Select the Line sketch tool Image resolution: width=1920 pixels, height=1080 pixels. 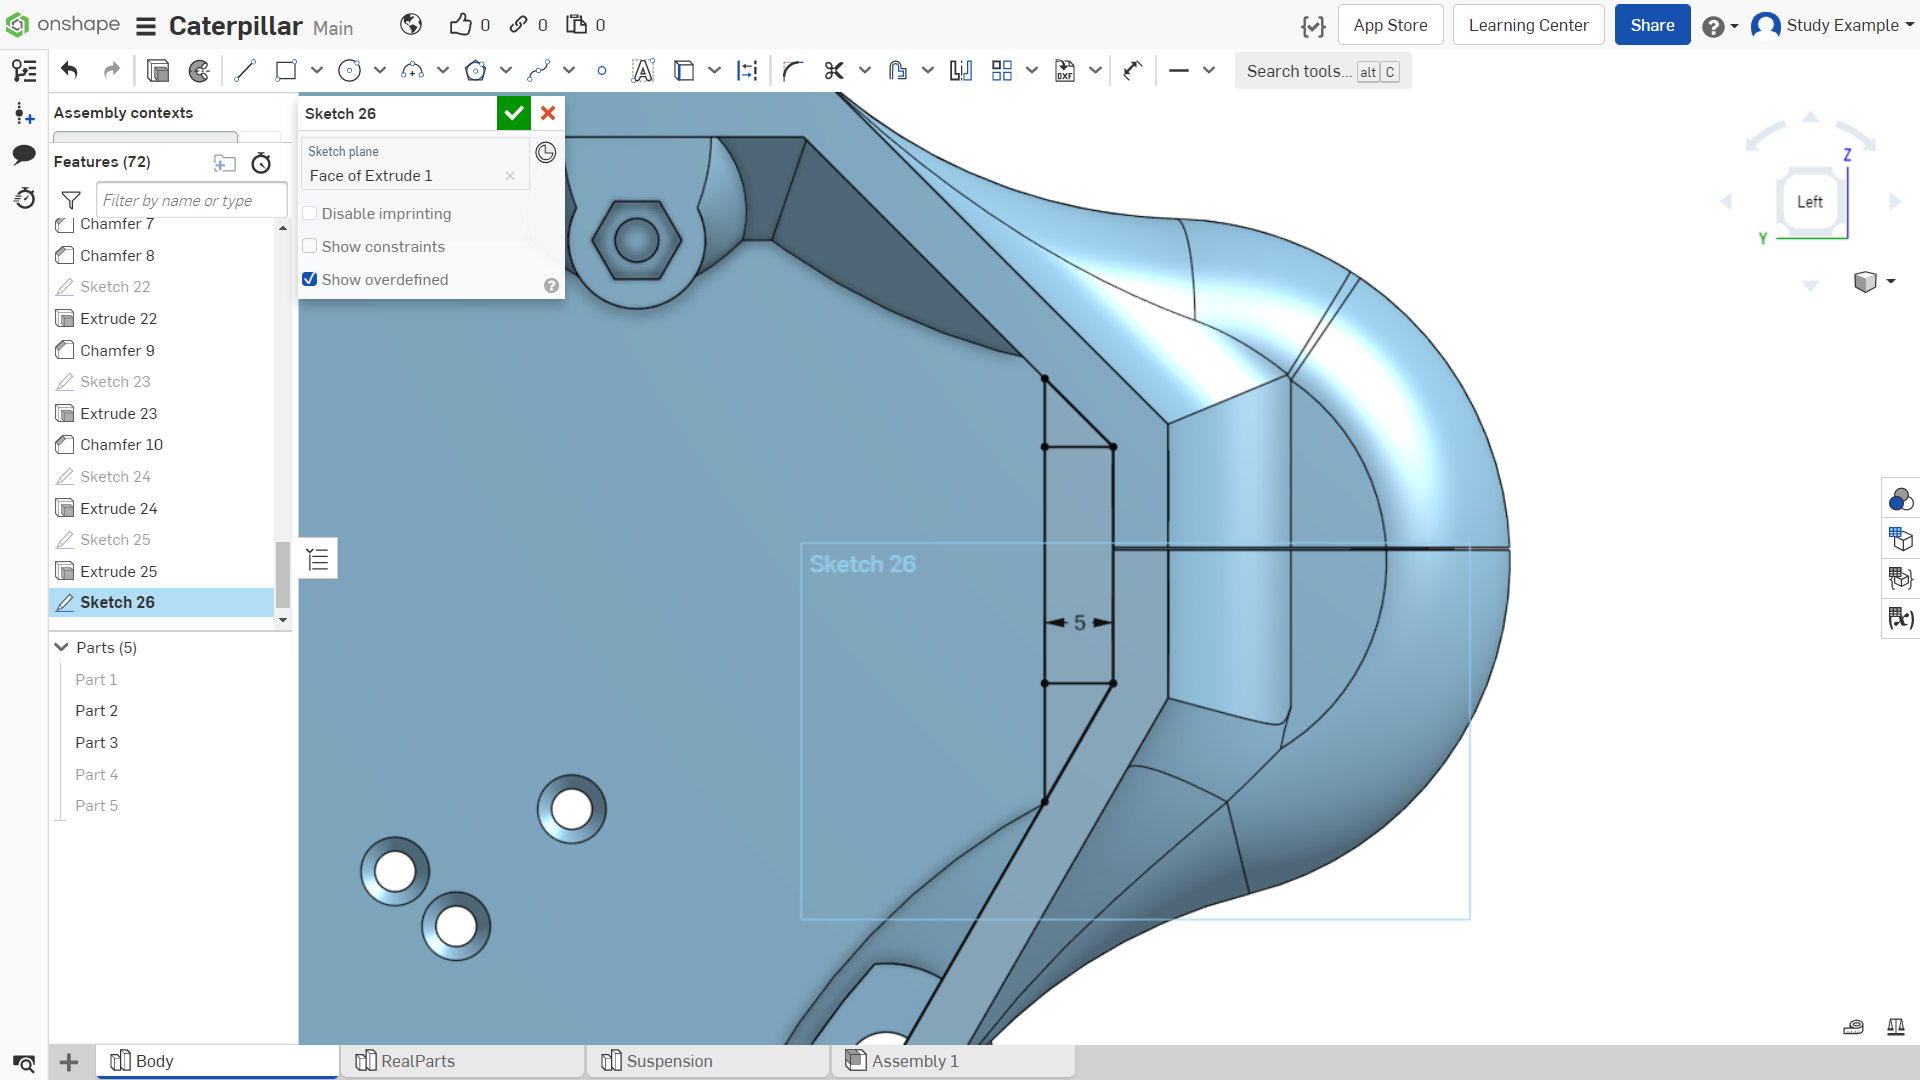coord(245,71)
